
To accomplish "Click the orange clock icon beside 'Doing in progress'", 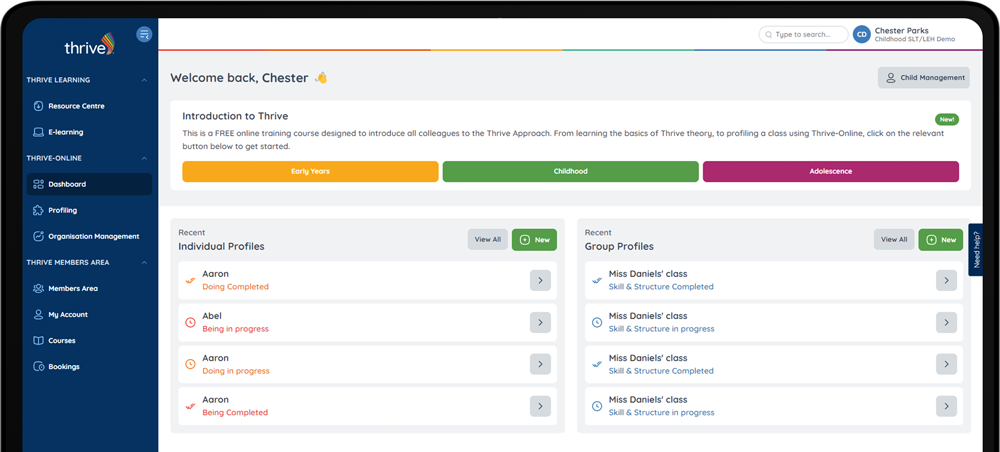I will tap(190, 364).
